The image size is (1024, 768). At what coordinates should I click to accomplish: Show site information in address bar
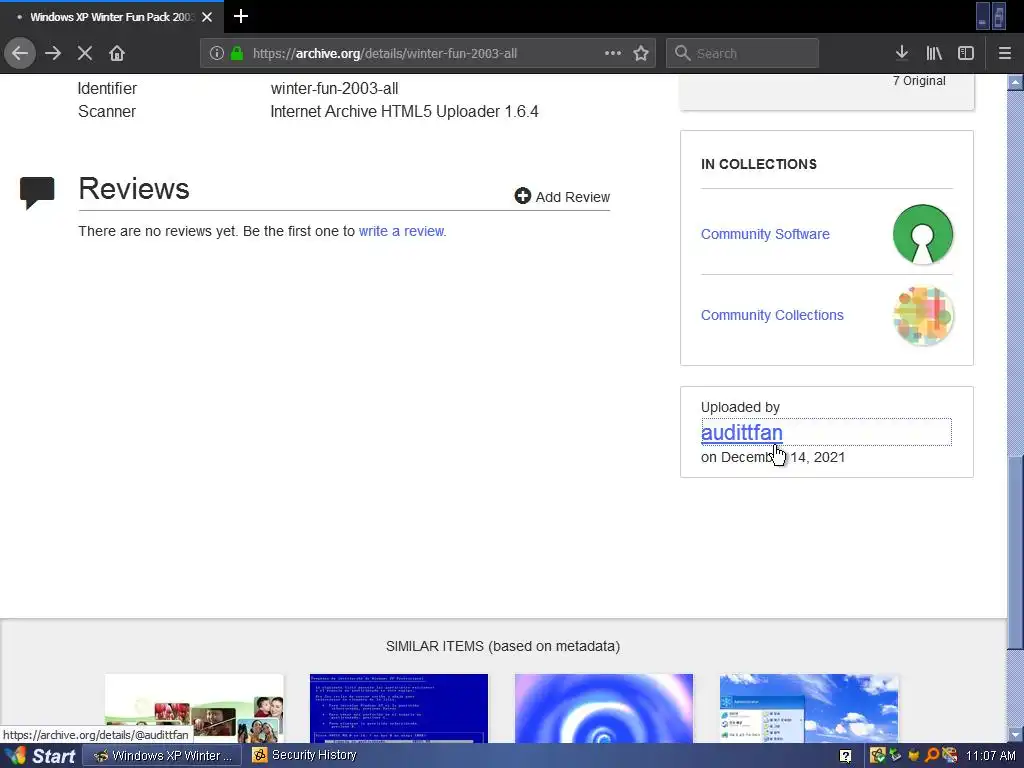click(x=217, y=53)
